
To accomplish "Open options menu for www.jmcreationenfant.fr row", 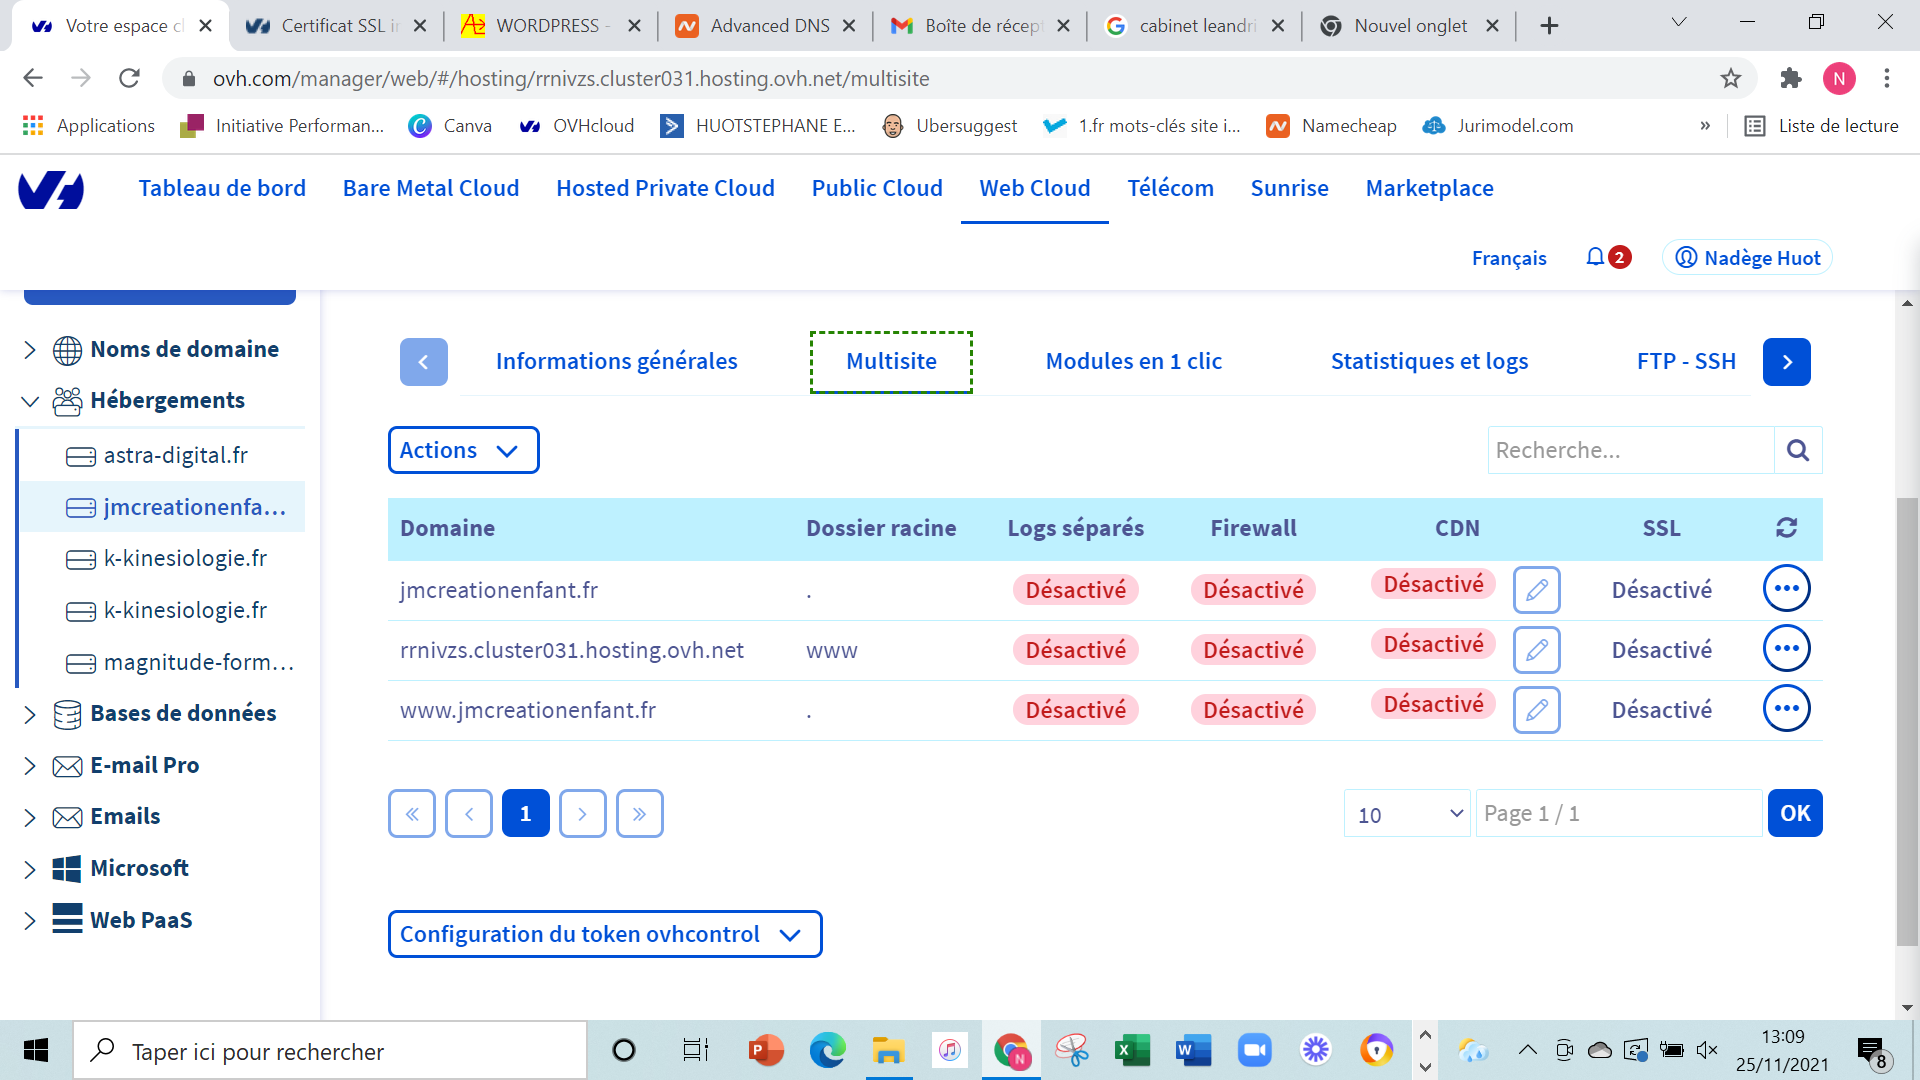I will (1786, 709).
